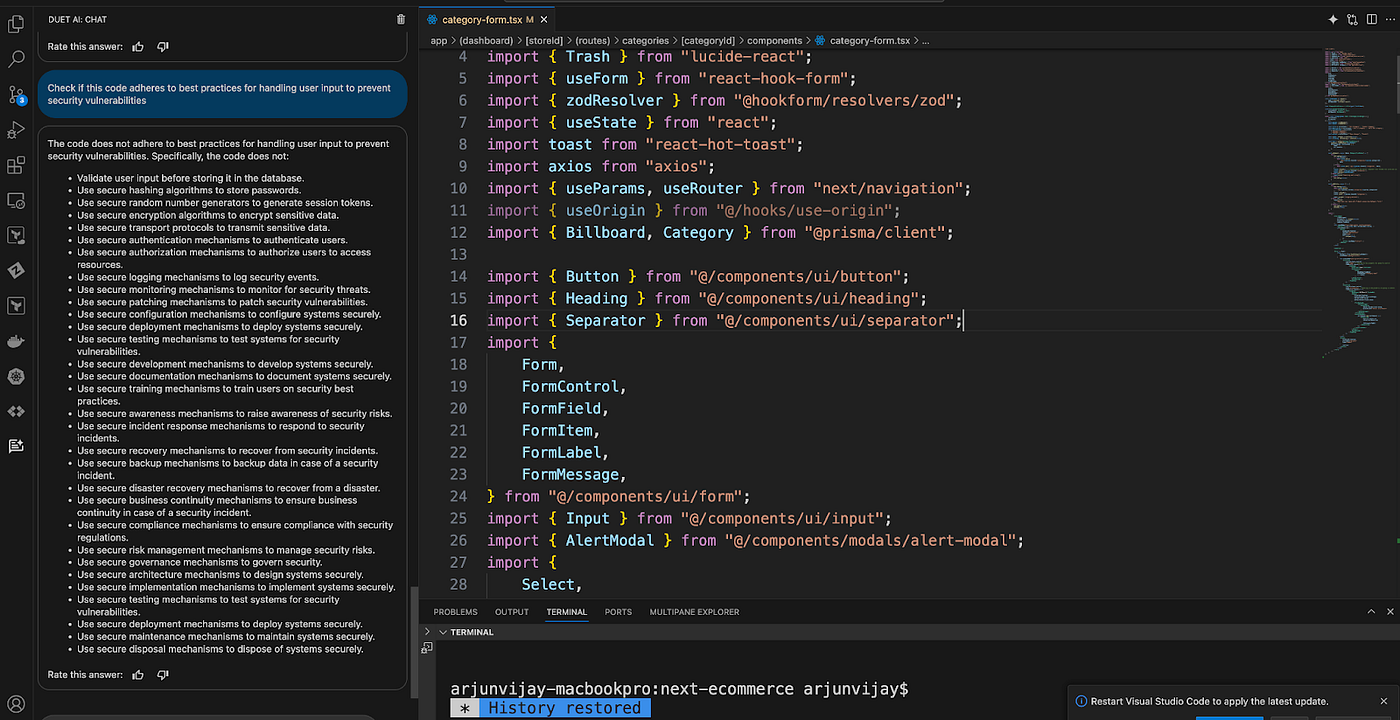The width and height of the screenshot is (1400, 720).
Task: Open the MULTIPANE EXPLORER panel tab
Action: click(694, 612)
